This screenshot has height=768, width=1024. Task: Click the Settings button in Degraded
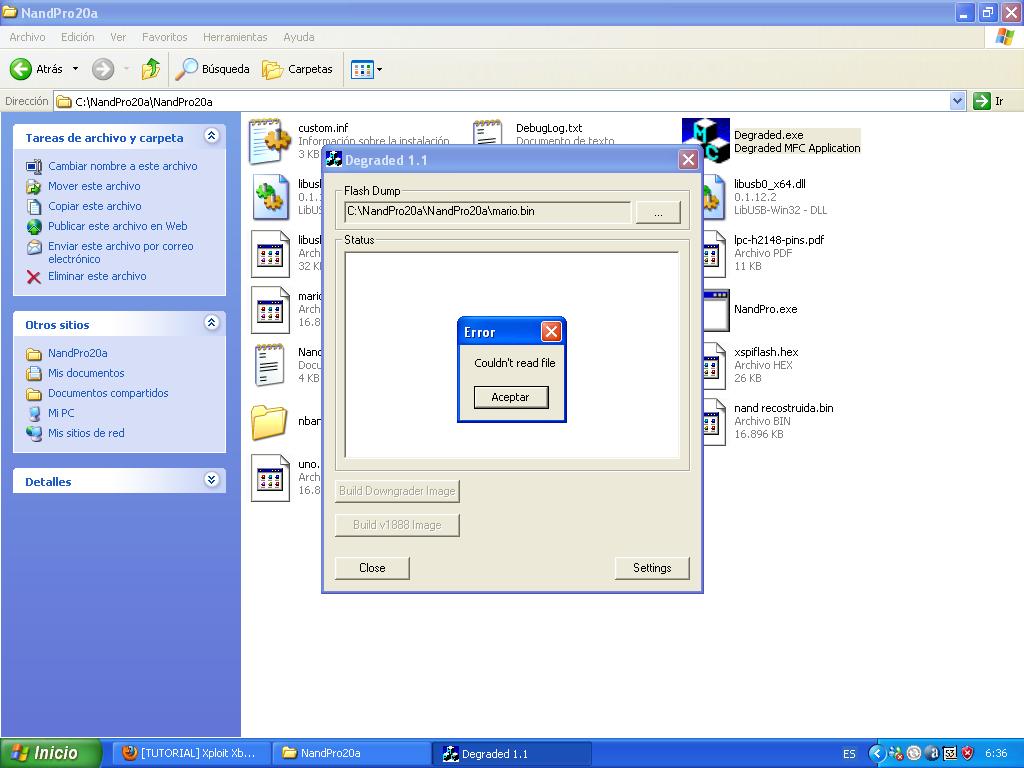[x=651, y=568]
